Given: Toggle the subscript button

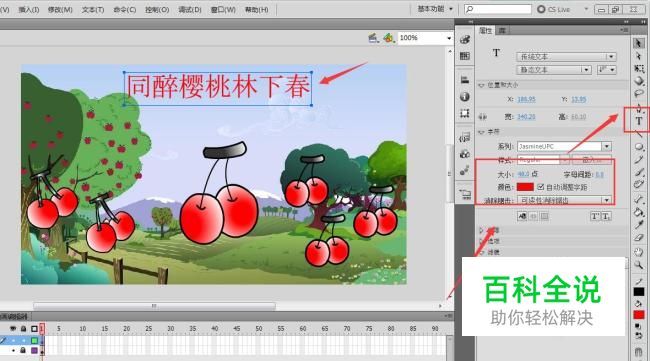Looking at the screenshot, I should 606,216.
